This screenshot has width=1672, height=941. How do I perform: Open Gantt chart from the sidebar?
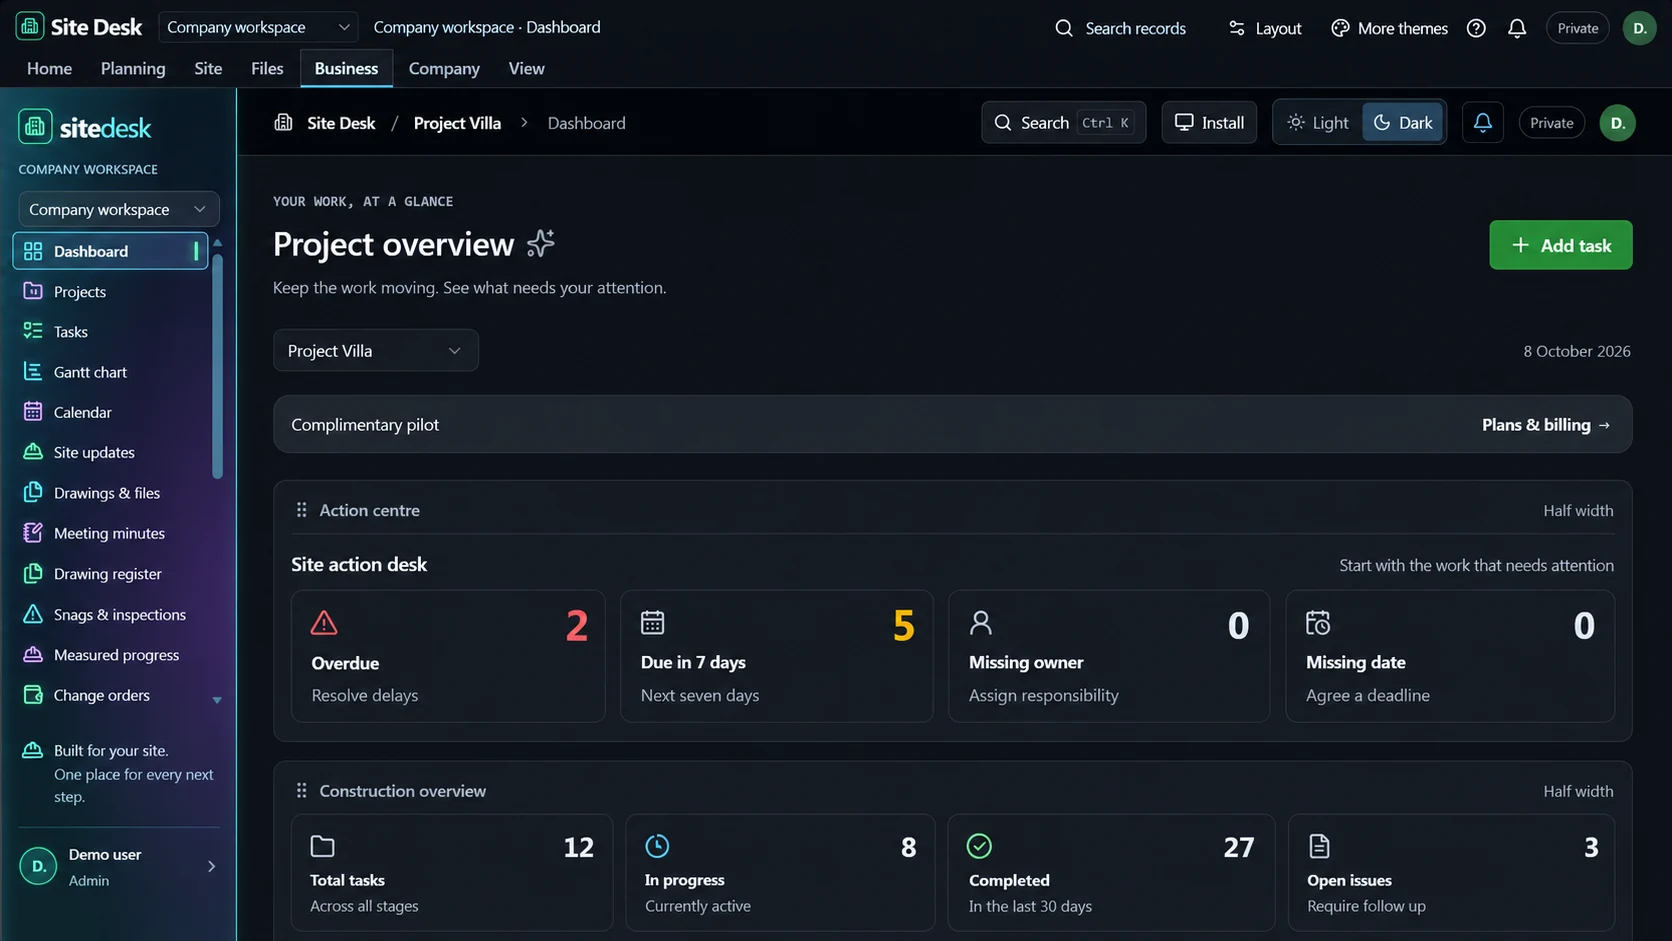click(110, 372)
